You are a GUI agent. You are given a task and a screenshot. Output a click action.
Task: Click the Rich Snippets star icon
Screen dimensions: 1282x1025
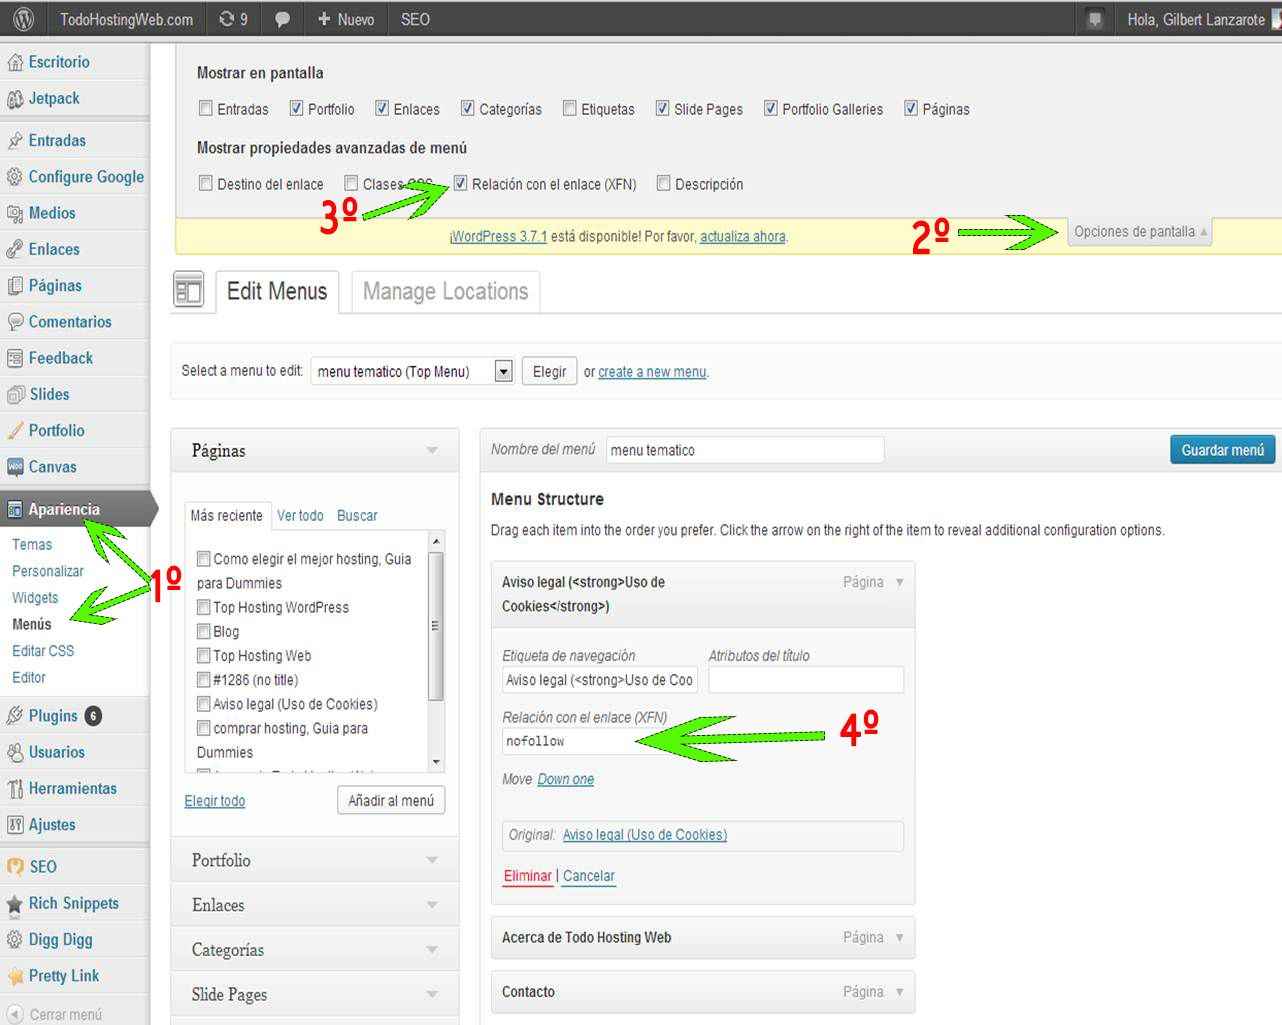click(x=15, y=904)
